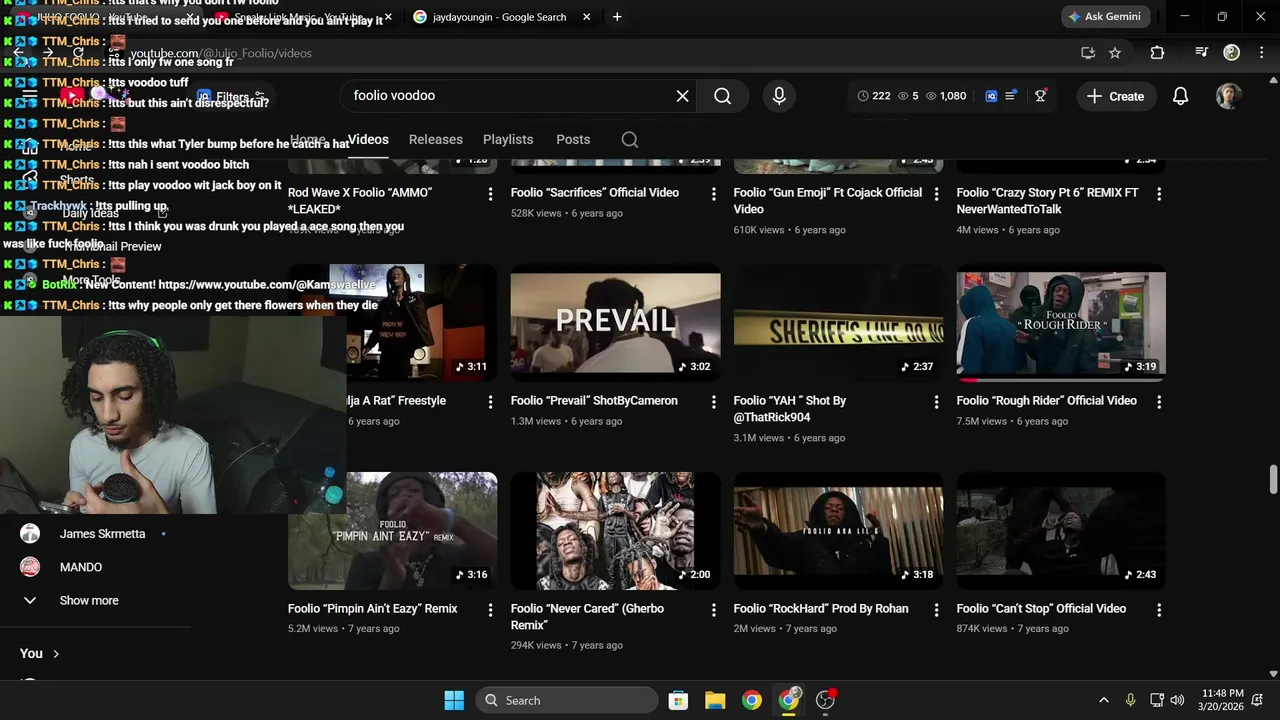
Task: Open Microsoft Store from the taskbar
Action: (678, 700)
